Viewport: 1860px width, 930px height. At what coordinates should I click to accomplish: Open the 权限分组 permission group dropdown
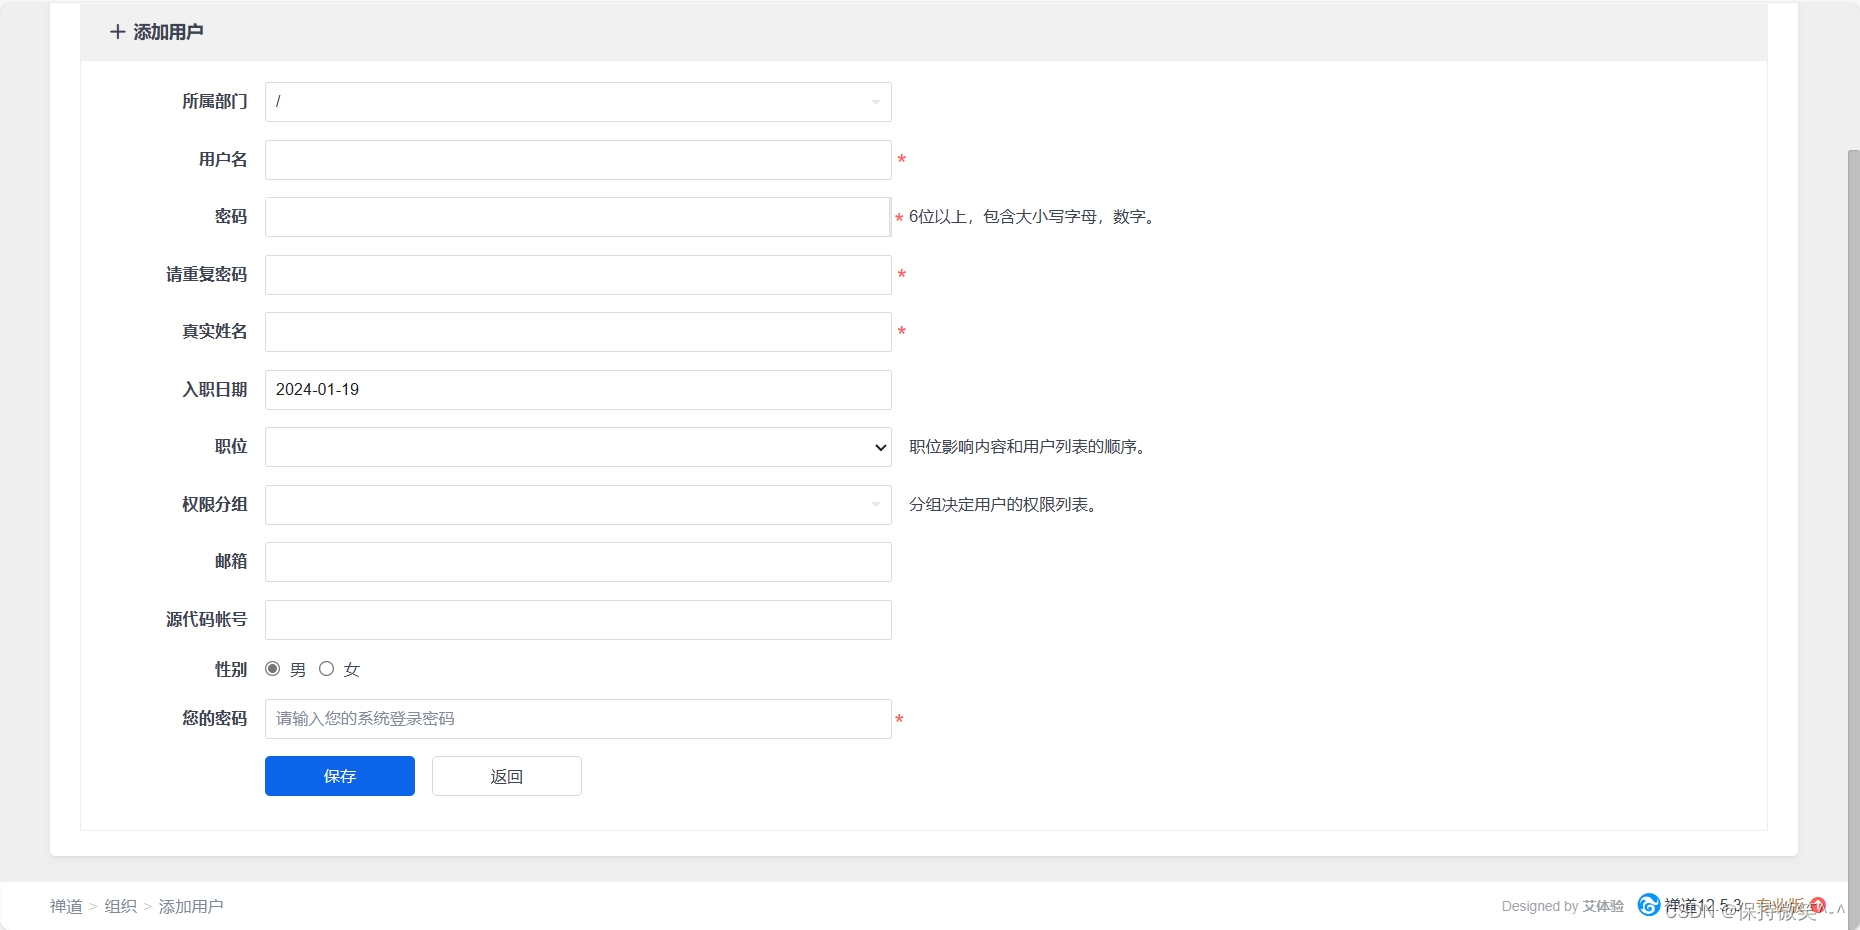coord(578,505)
